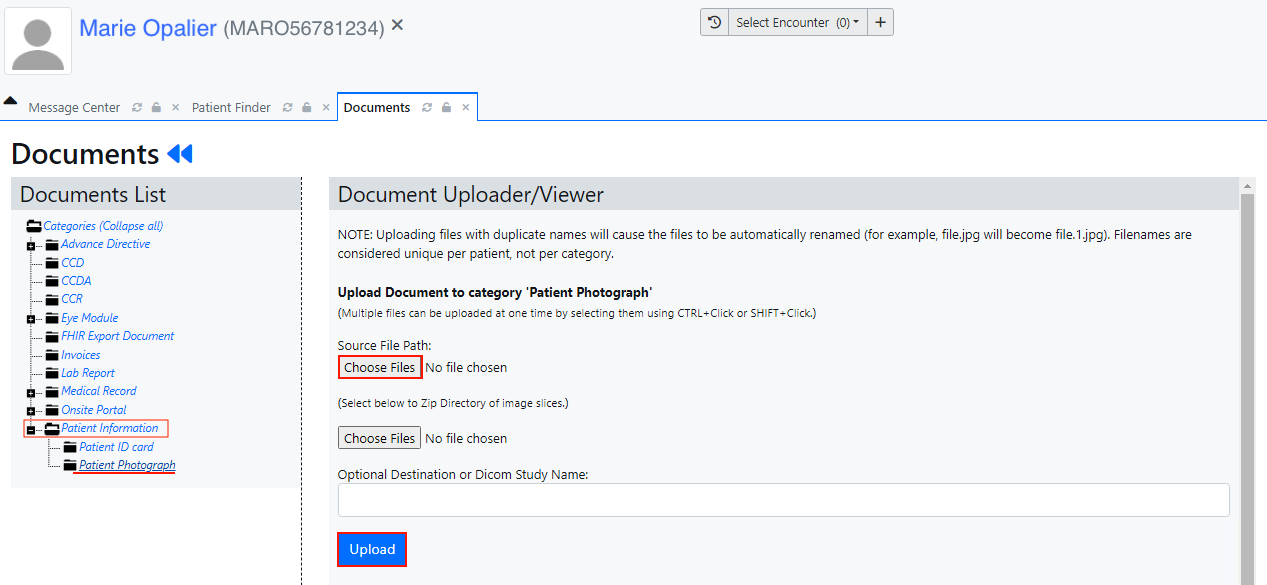Click the double-left arrow beside Documents heading

pyautogui.click(x=180, y=154)
